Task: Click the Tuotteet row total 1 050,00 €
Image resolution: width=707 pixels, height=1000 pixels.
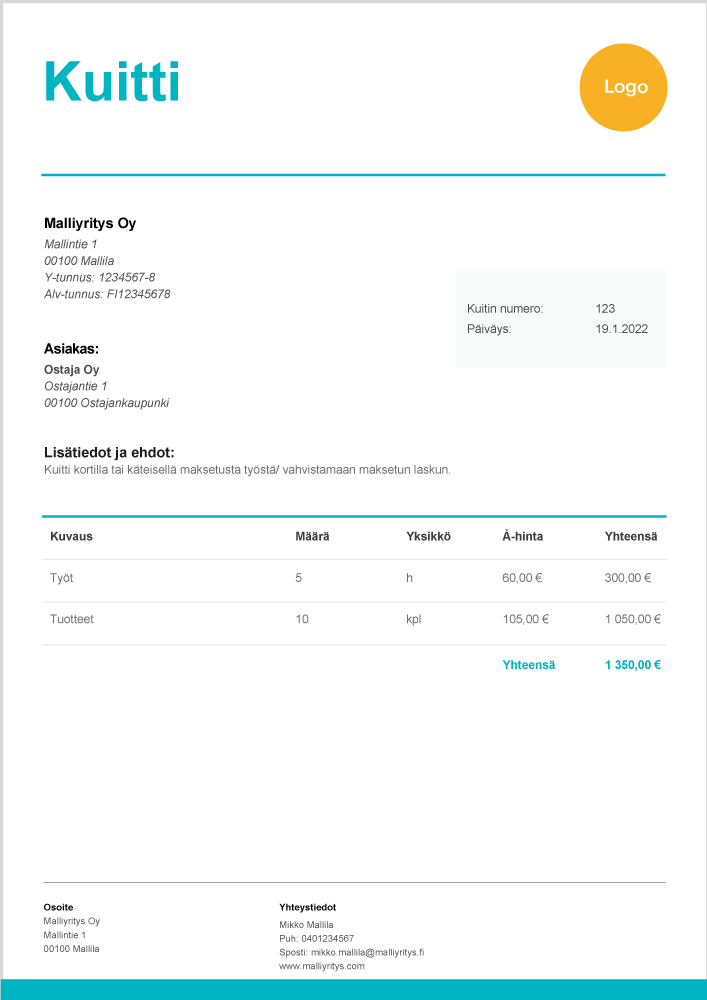Action: click(x=632, y=620)
